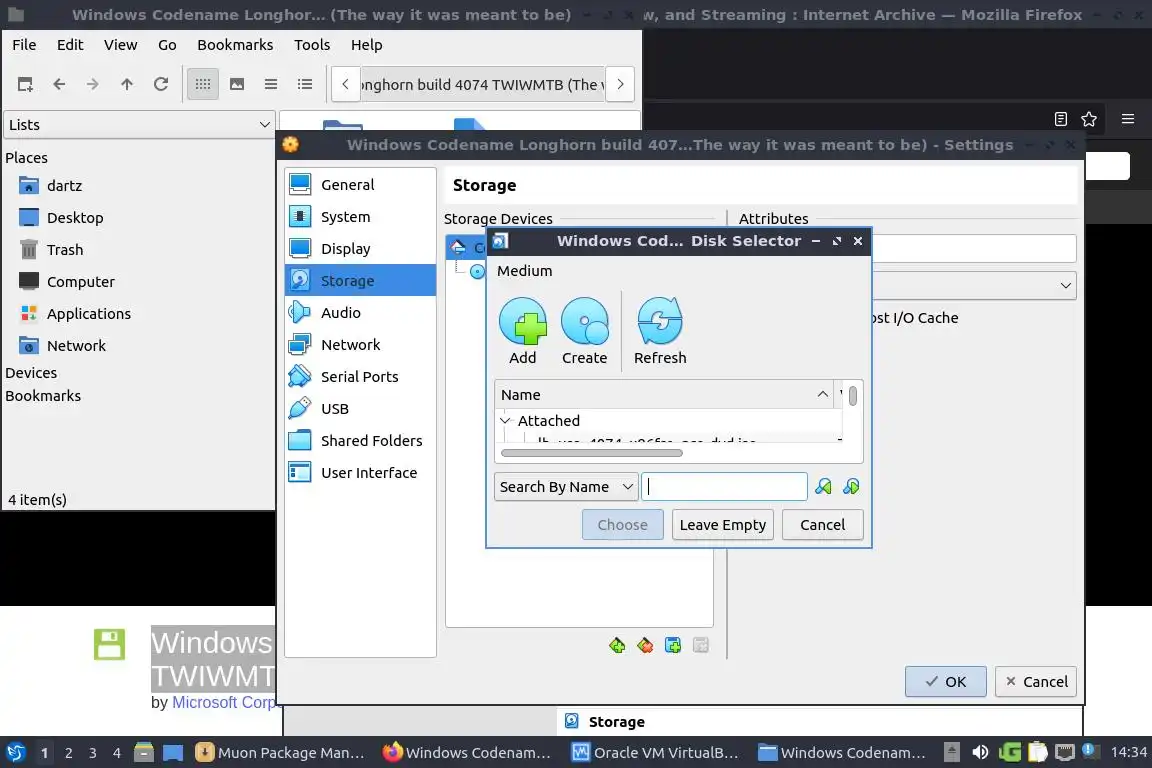
Task: Open Shared Folders settings category
Action: point(360,440)
